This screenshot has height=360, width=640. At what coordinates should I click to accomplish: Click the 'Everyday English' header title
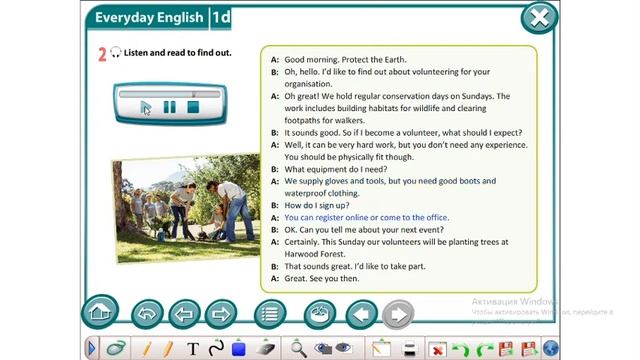(x=149, y=18)
